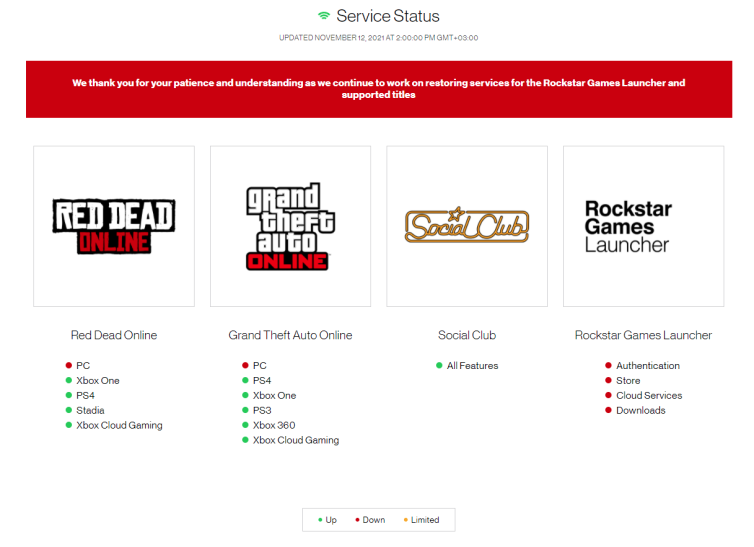Select PC status under Grand Theft Auto Online
This screenshot has width=754, height=547.
coord(254,365)
